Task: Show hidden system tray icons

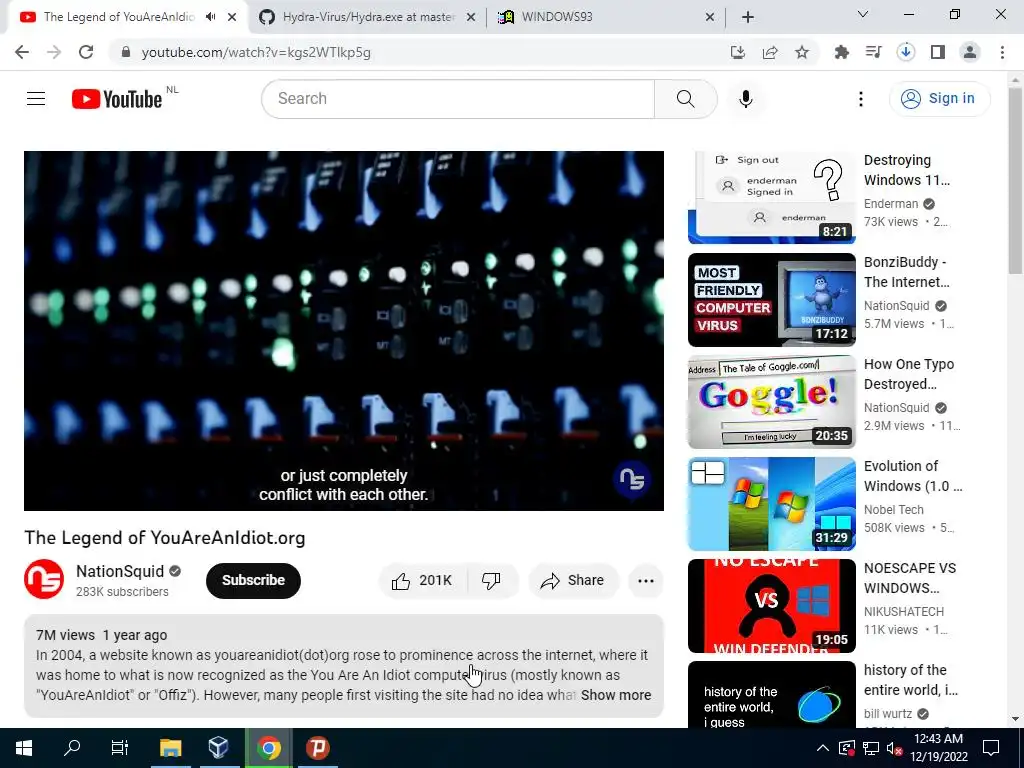Action: [x=823, y=748]
